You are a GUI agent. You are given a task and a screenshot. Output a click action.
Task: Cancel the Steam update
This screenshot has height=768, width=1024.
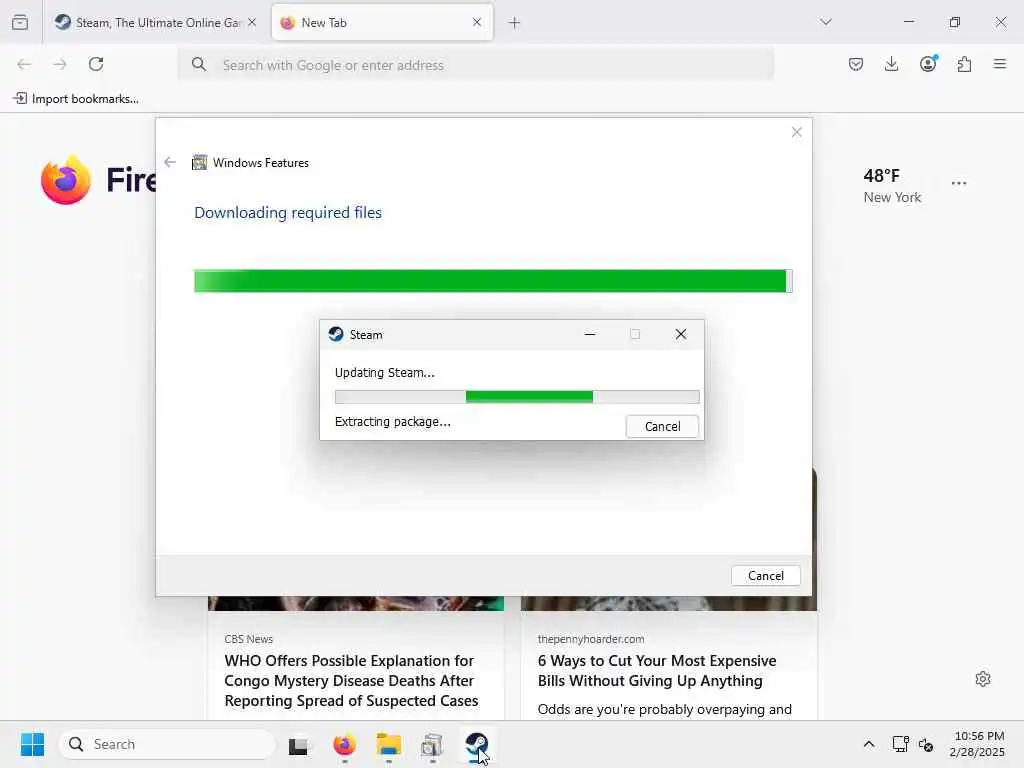pos(662,426)
